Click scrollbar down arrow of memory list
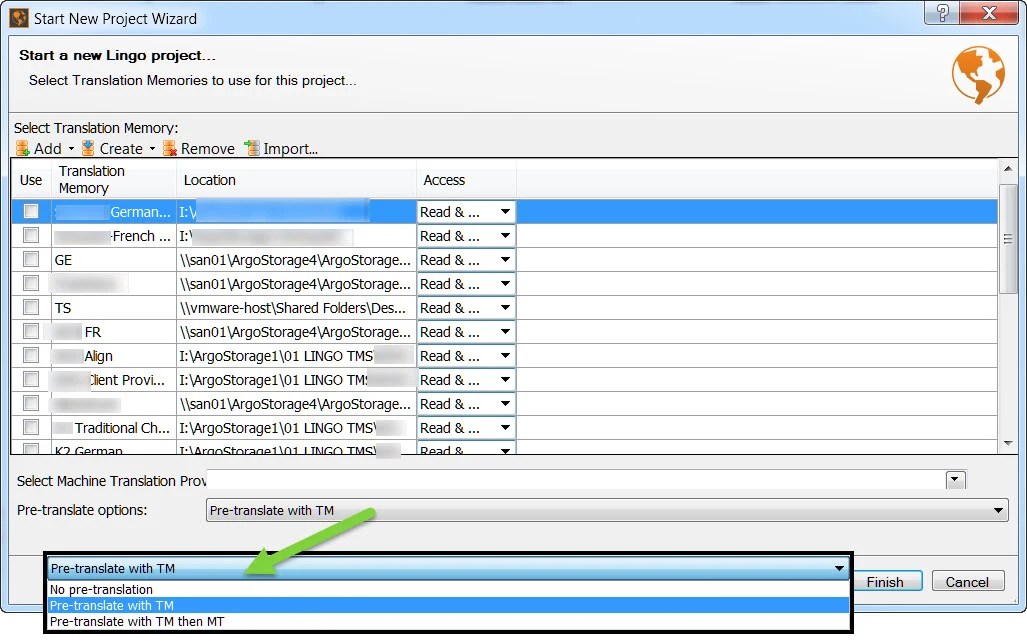This screenshot has height=643, width=1027. pyautogui.click(x=1008, y=443)
